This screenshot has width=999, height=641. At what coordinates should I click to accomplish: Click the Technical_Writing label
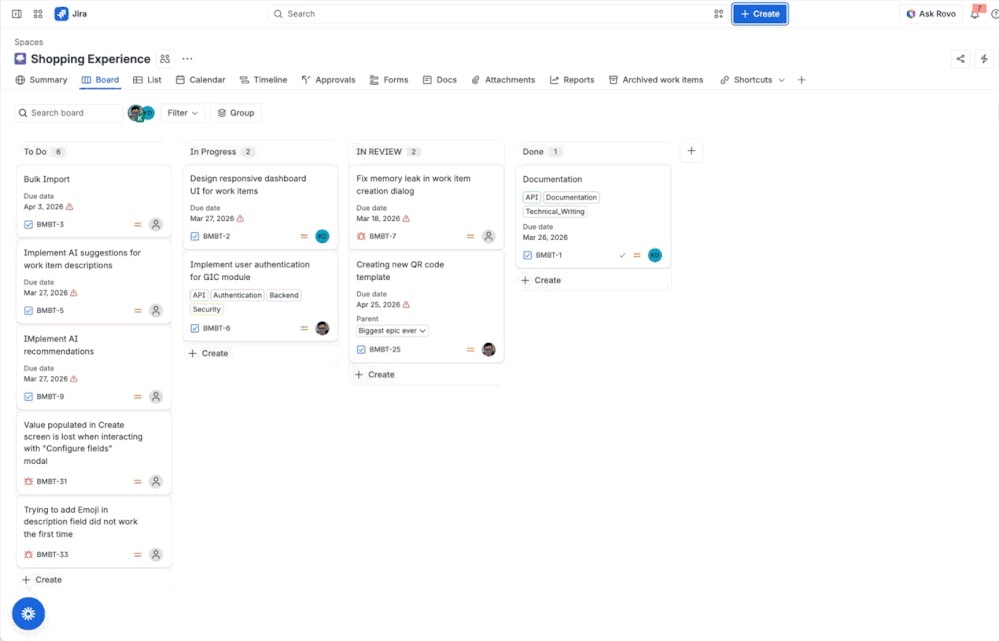click(x=555, y=212)
